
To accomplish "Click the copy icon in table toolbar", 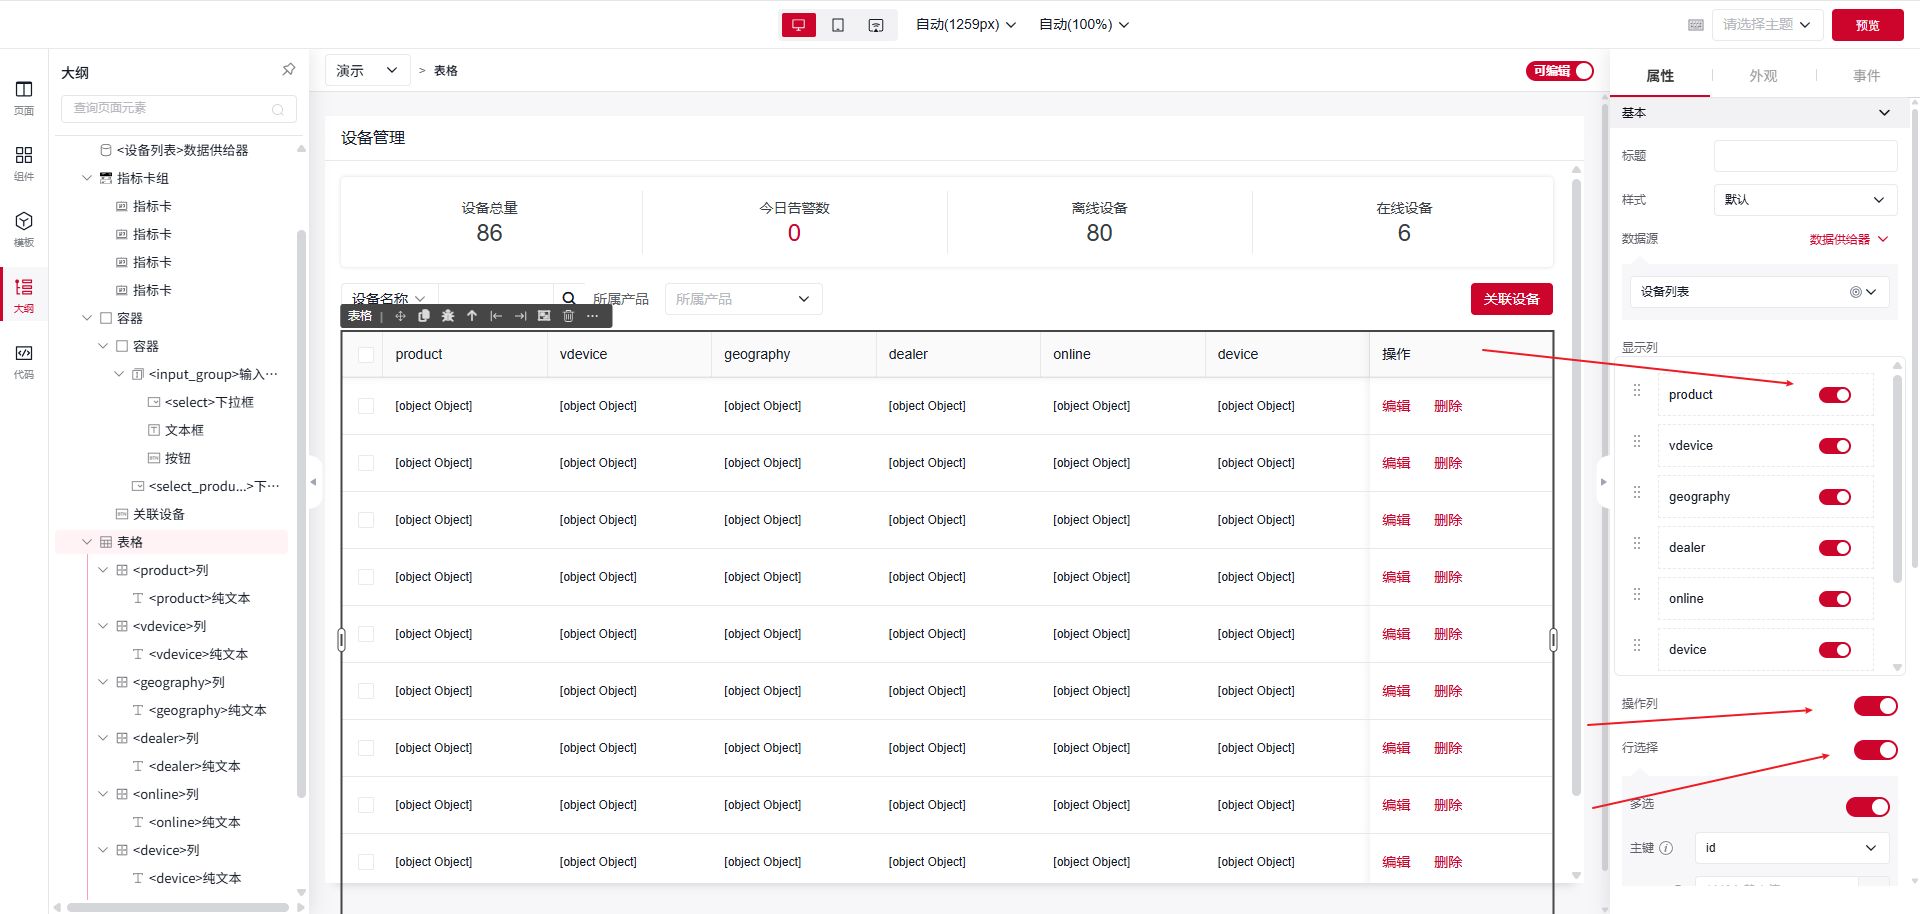I will click(x=424, y=316).
